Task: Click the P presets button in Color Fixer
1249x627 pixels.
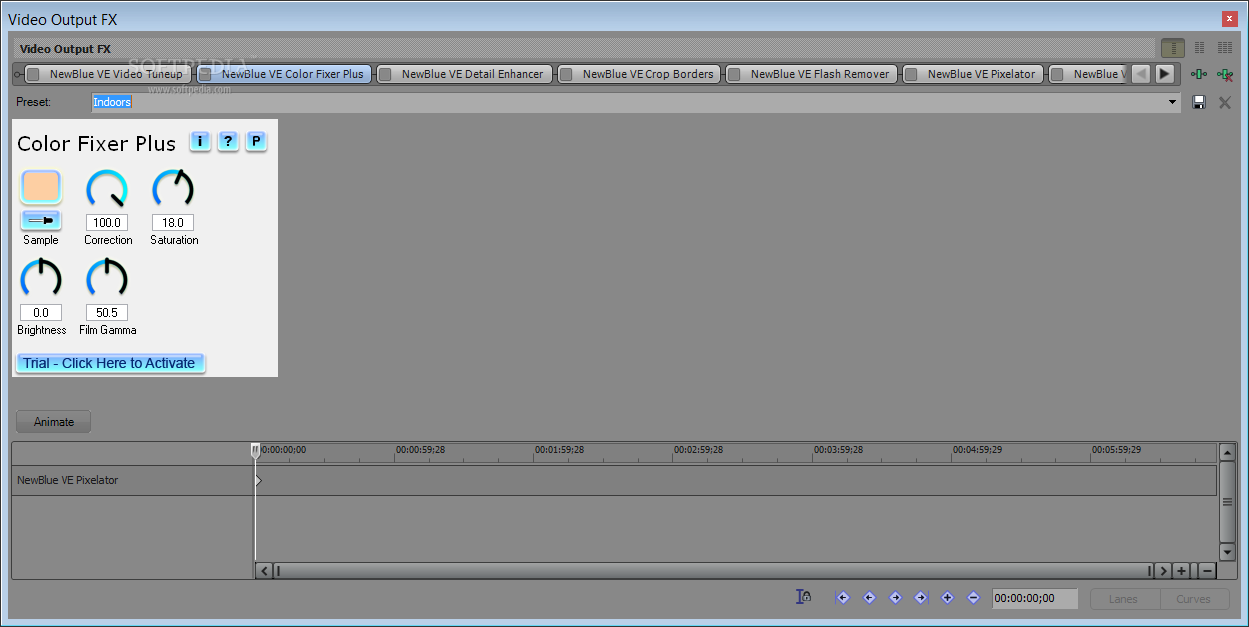Action: (256, 141)
